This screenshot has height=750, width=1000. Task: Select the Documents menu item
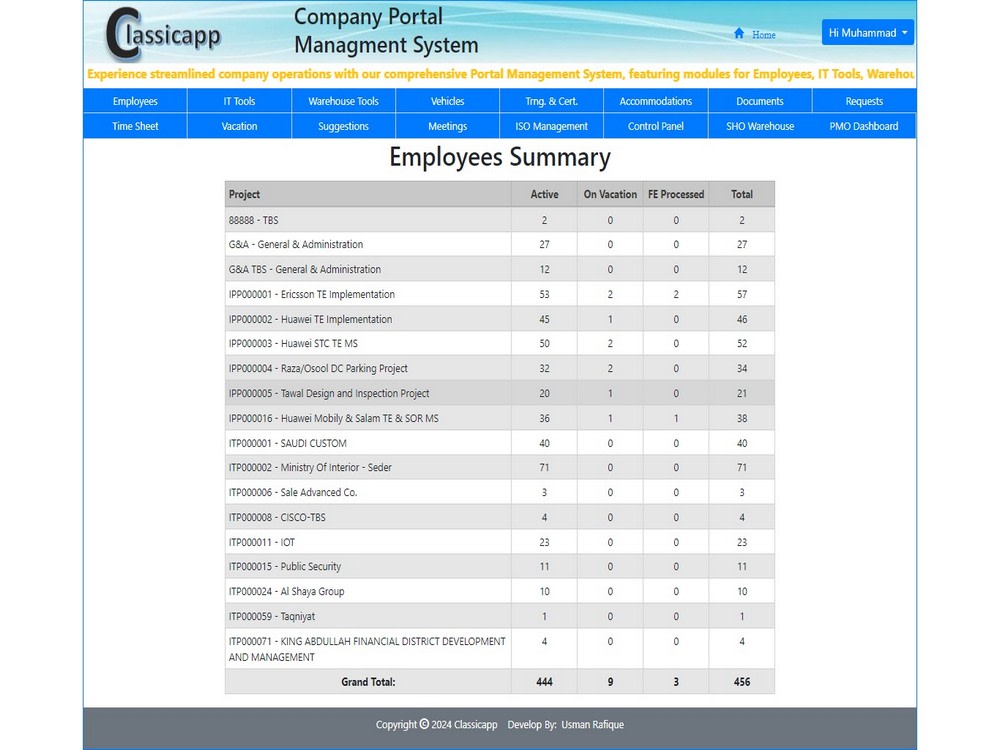pos(760,101)
